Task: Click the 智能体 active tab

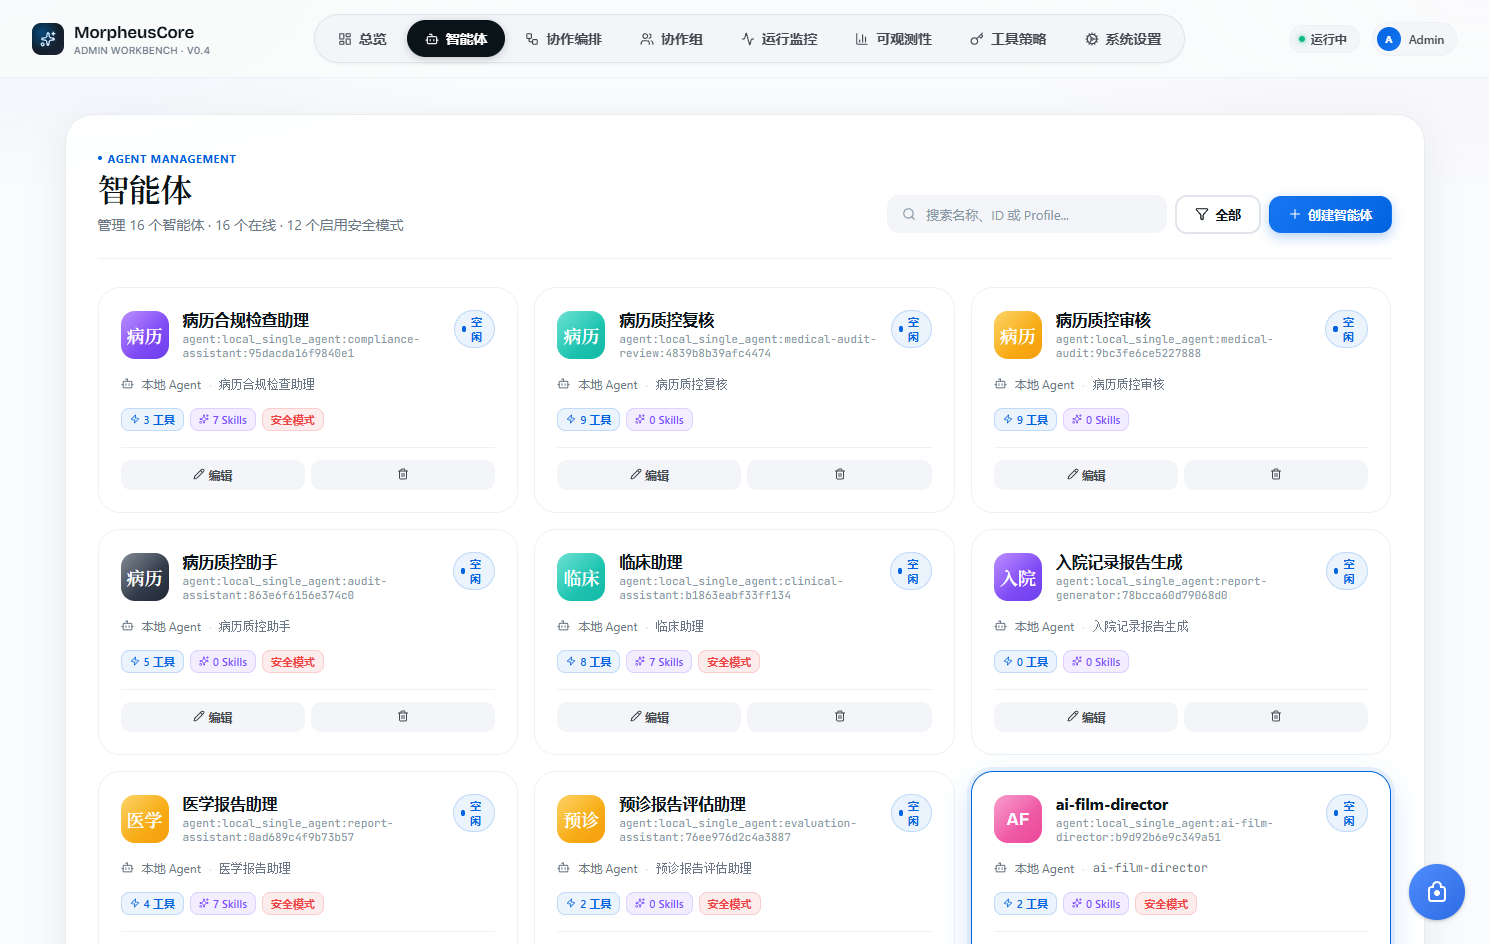Action: [456, 39]
